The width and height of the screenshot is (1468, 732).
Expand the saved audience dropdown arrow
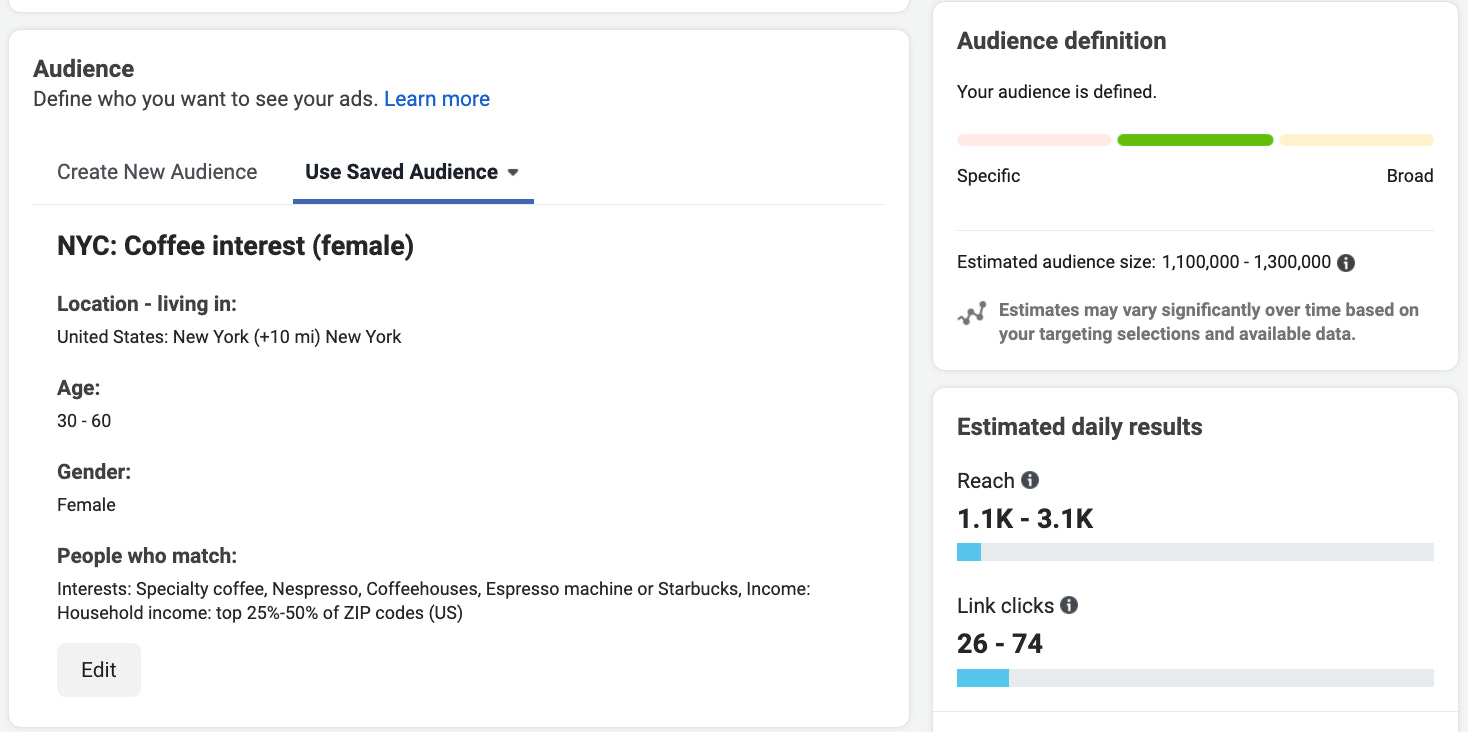(513, 173)
